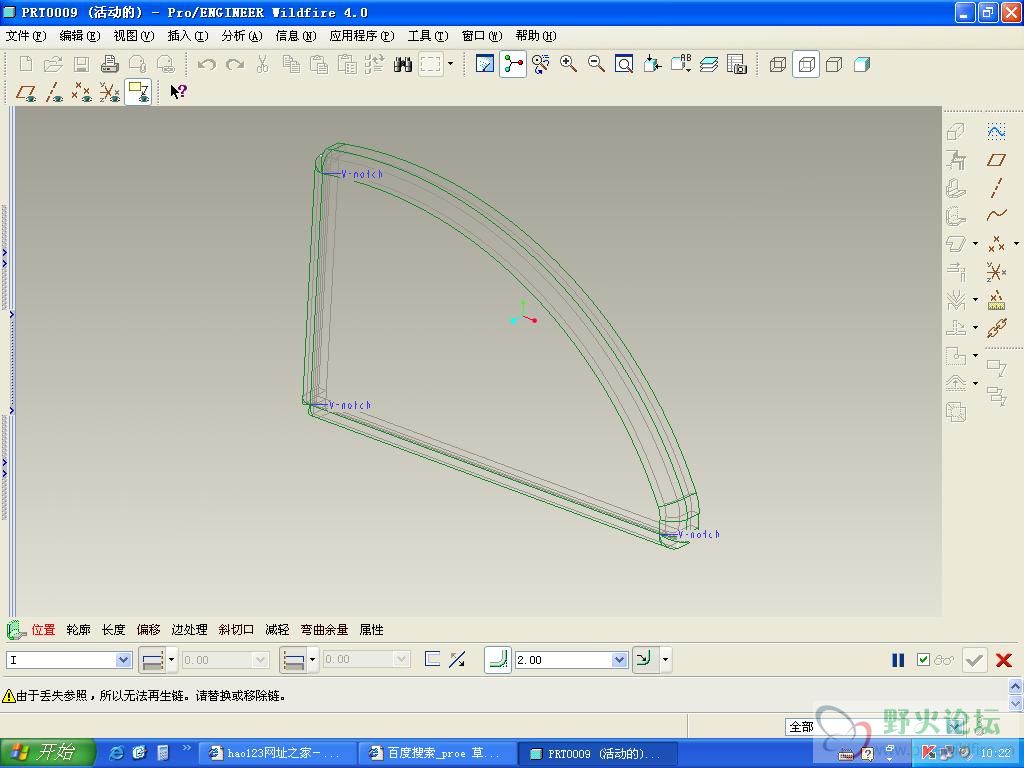
Task: Open the 全部 selection filter
Action: coord(875,726)
